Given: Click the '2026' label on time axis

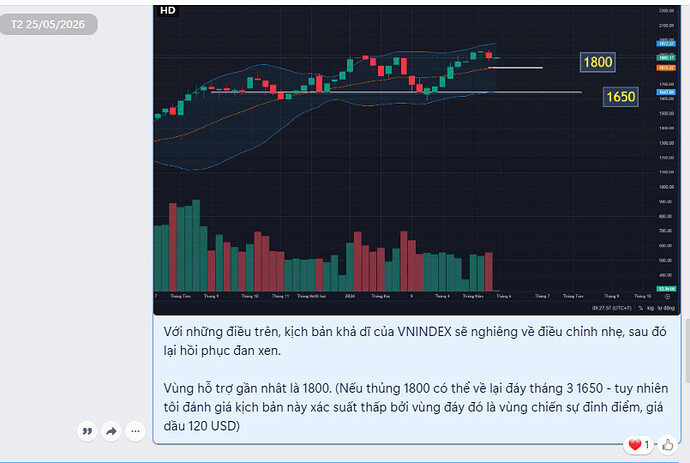Looking at the screenshot, I should coord(350,296).
